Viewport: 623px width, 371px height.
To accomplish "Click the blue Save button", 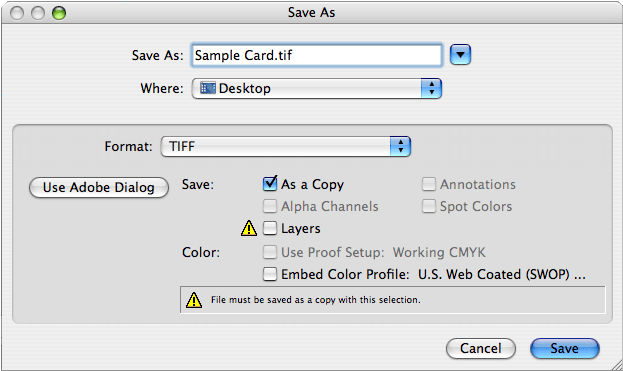I will [x=565, y=348].
